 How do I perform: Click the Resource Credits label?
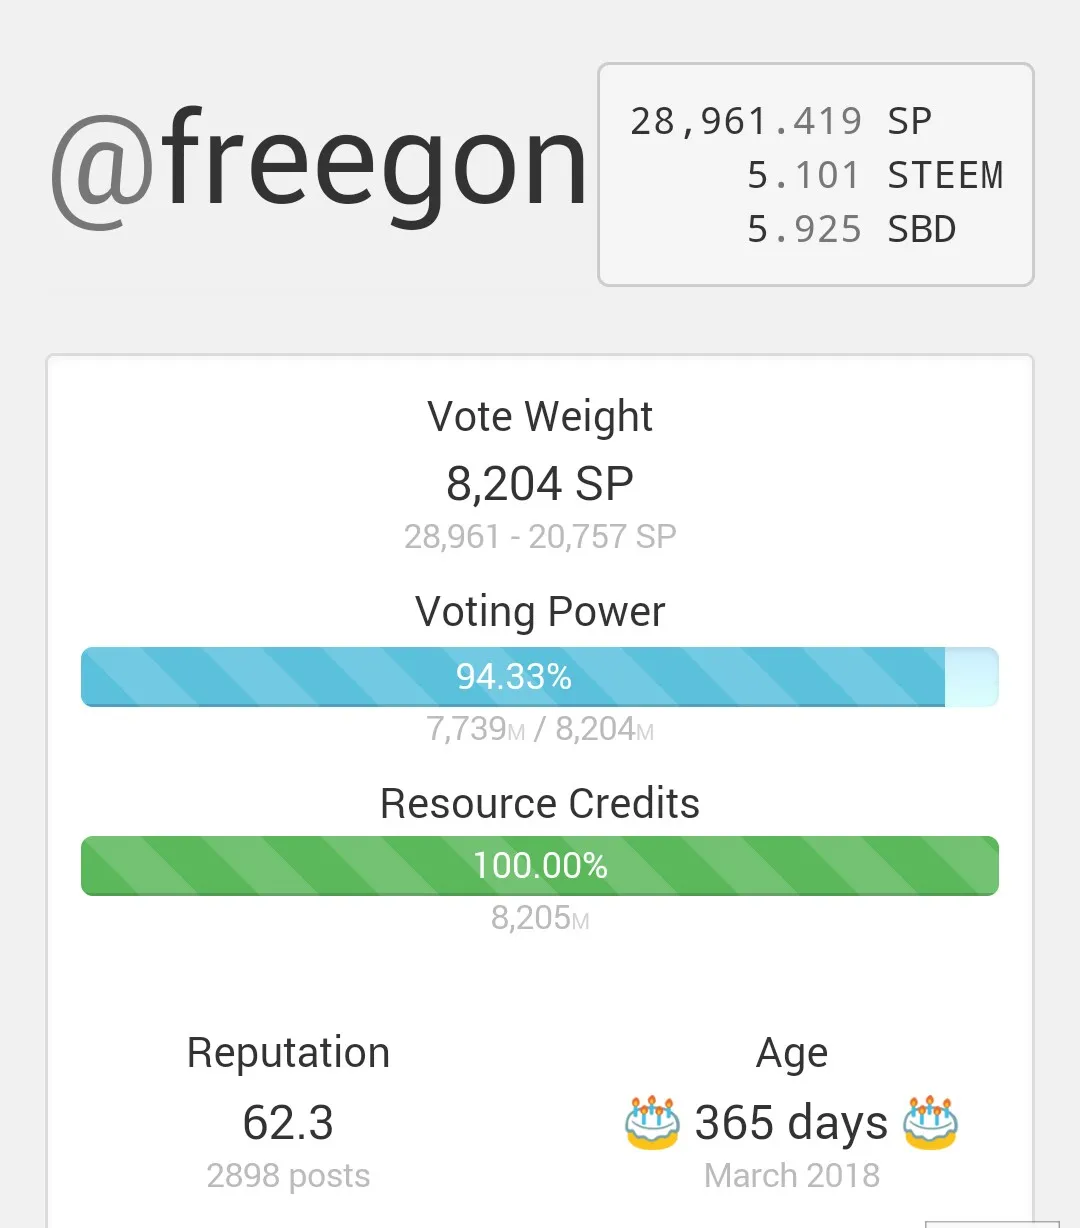540,803
